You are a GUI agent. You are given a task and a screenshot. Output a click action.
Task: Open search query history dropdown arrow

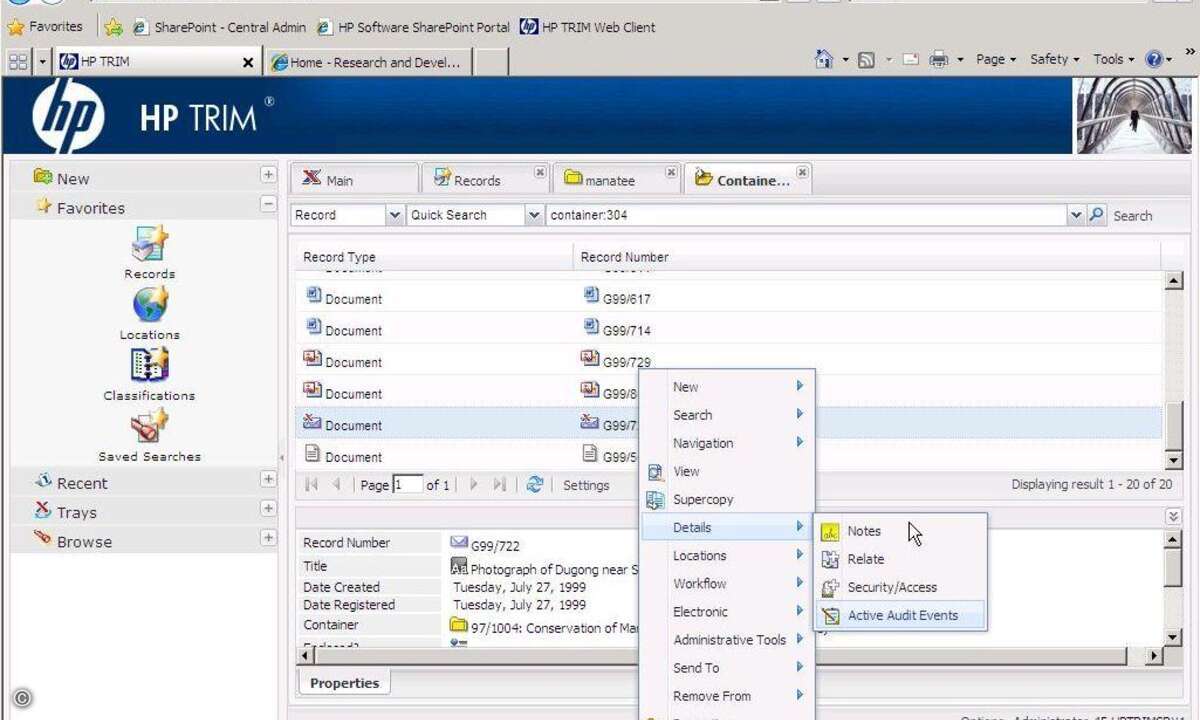point(1076,215)
